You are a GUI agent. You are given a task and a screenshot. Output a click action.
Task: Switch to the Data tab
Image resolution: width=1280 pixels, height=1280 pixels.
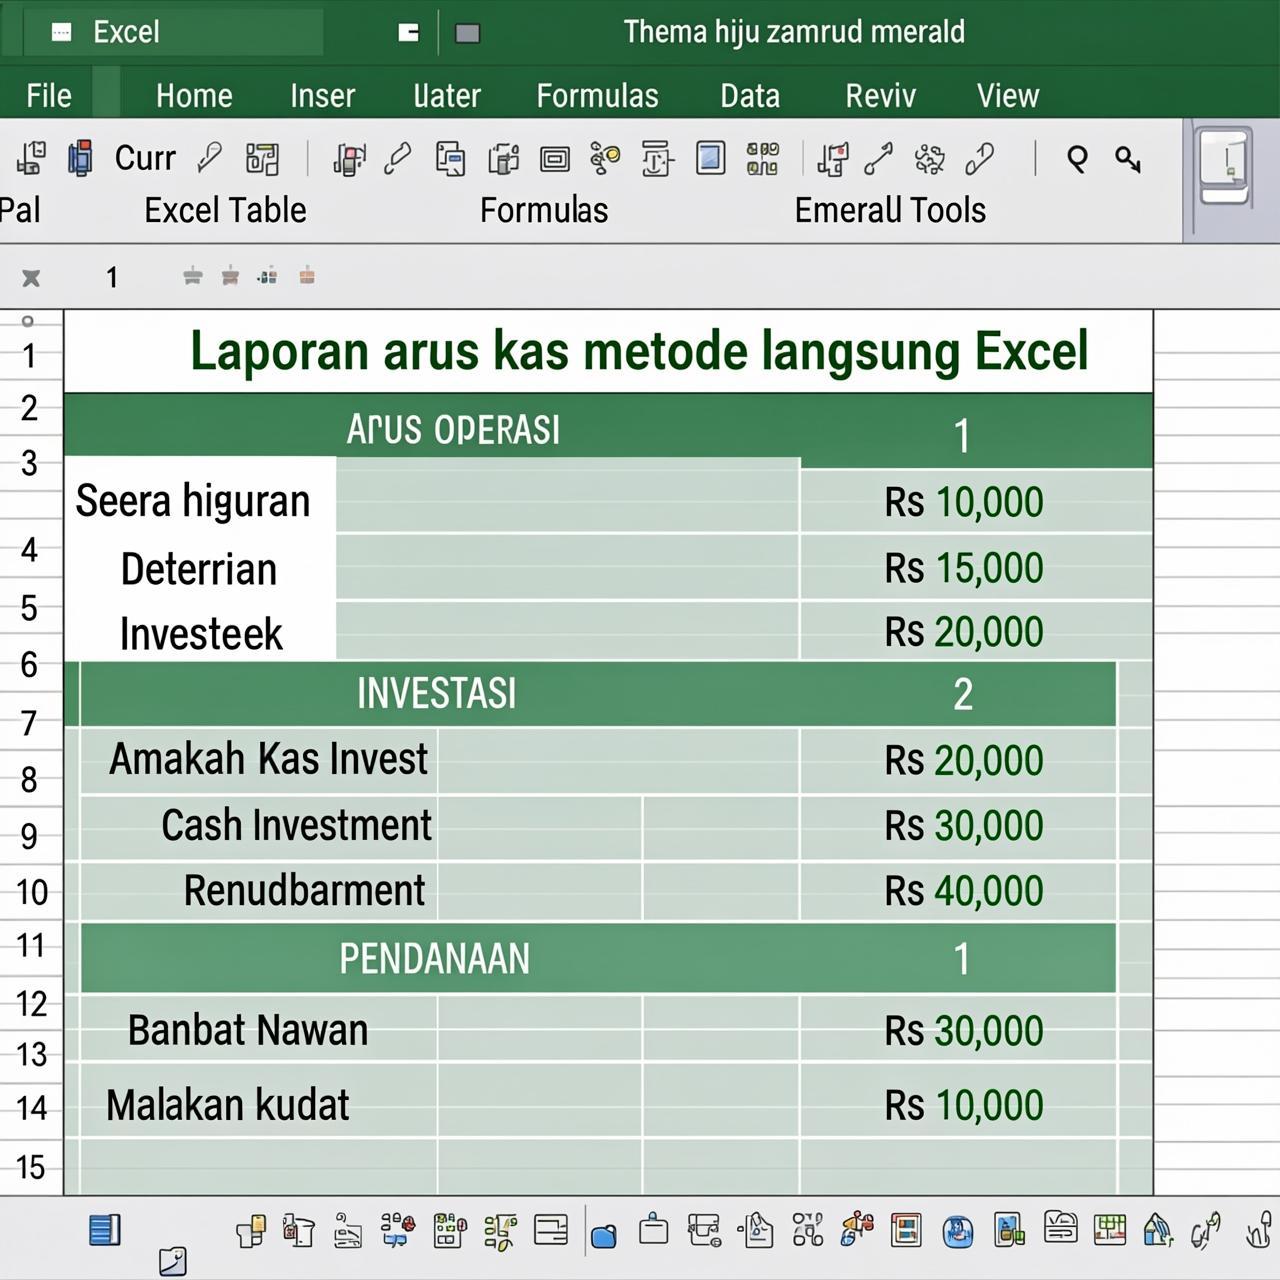tap(750, 96)
